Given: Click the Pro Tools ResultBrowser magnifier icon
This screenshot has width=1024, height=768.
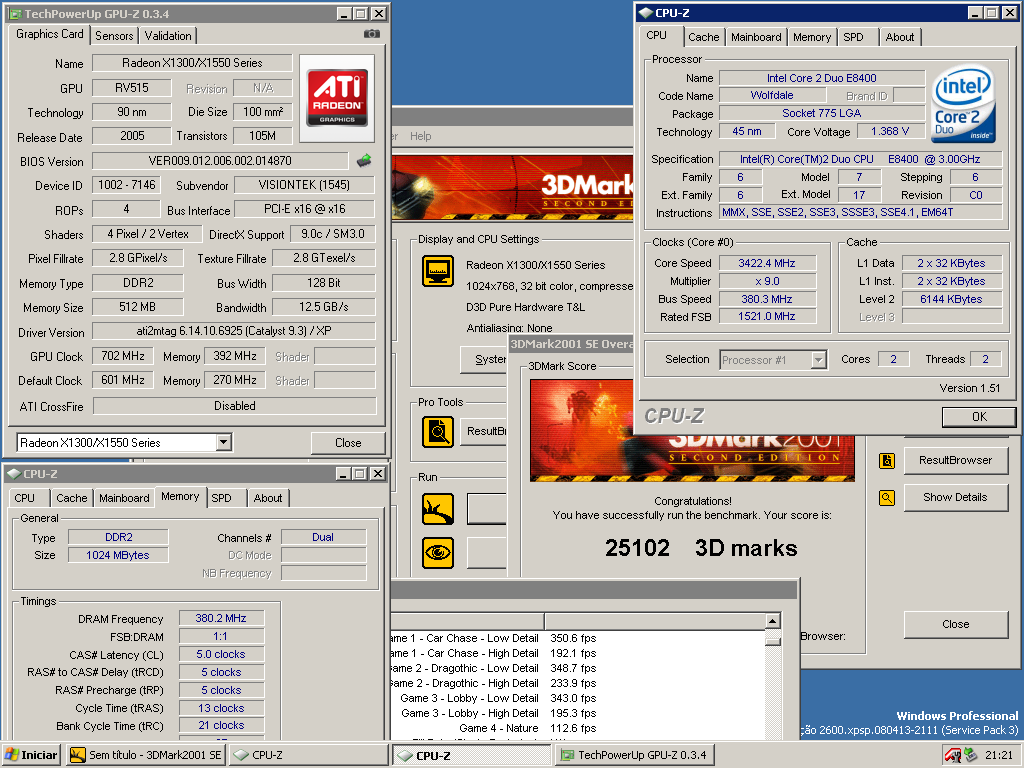Looking at the screenshot, I should pyautogui.click(x=438, y=431).
